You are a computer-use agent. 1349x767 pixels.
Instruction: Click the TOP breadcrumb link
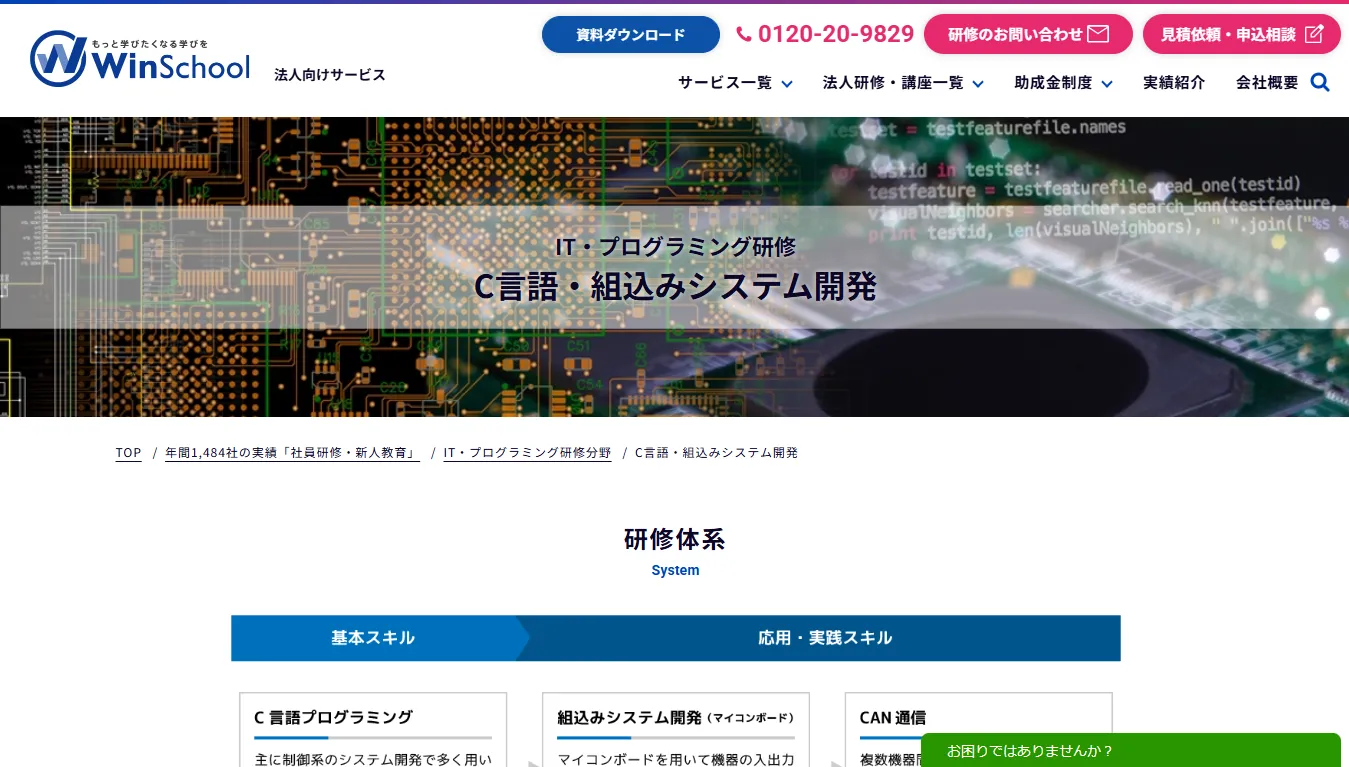point(128,452)
